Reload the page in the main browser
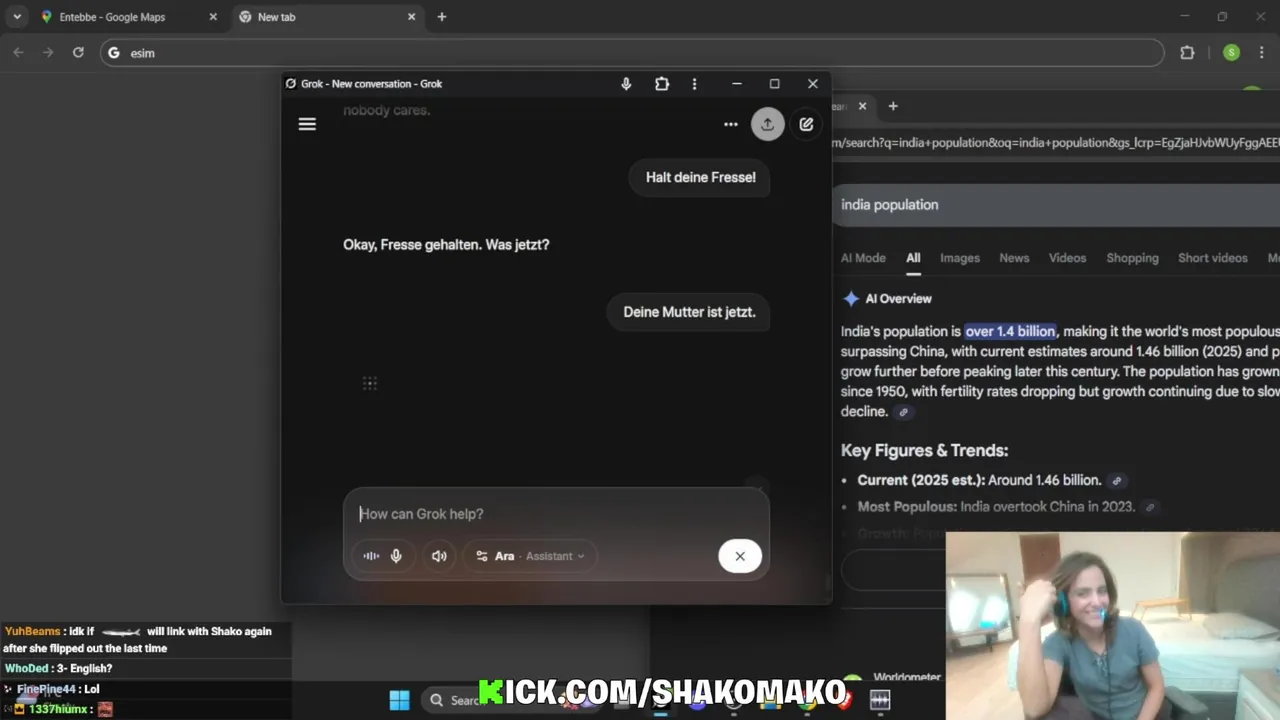This screenshot has width=1280, height=720. point(78,53)
